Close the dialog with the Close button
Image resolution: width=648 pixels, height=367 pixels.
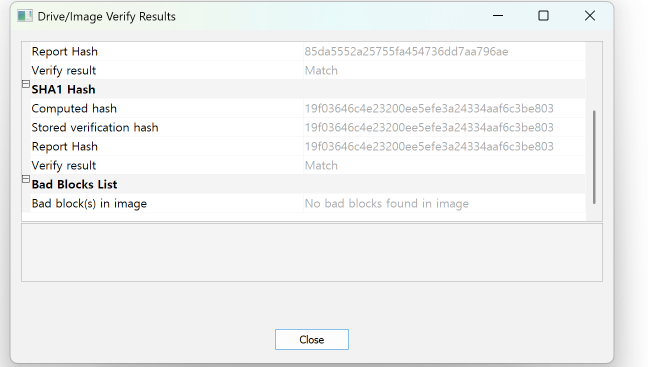point(312,339)
